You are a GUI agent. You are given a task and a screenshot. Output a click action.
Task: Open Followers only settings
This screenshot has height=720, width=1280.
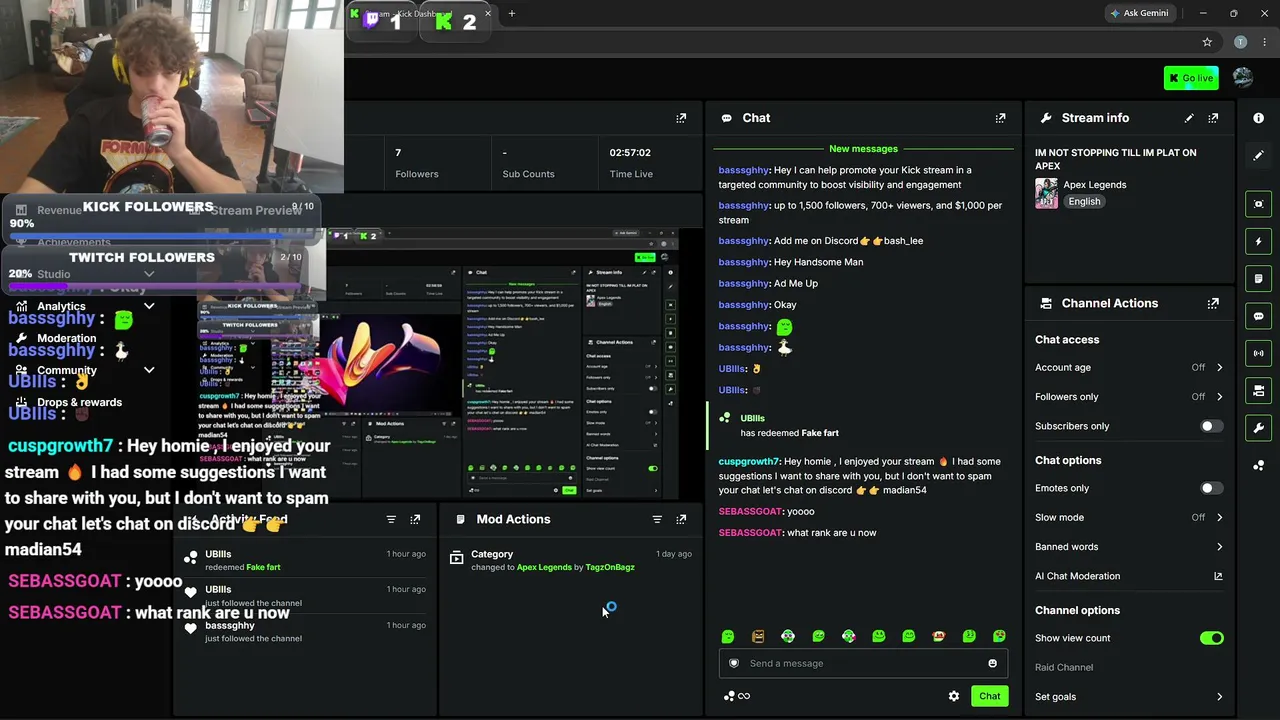(x=1129, y=397)
